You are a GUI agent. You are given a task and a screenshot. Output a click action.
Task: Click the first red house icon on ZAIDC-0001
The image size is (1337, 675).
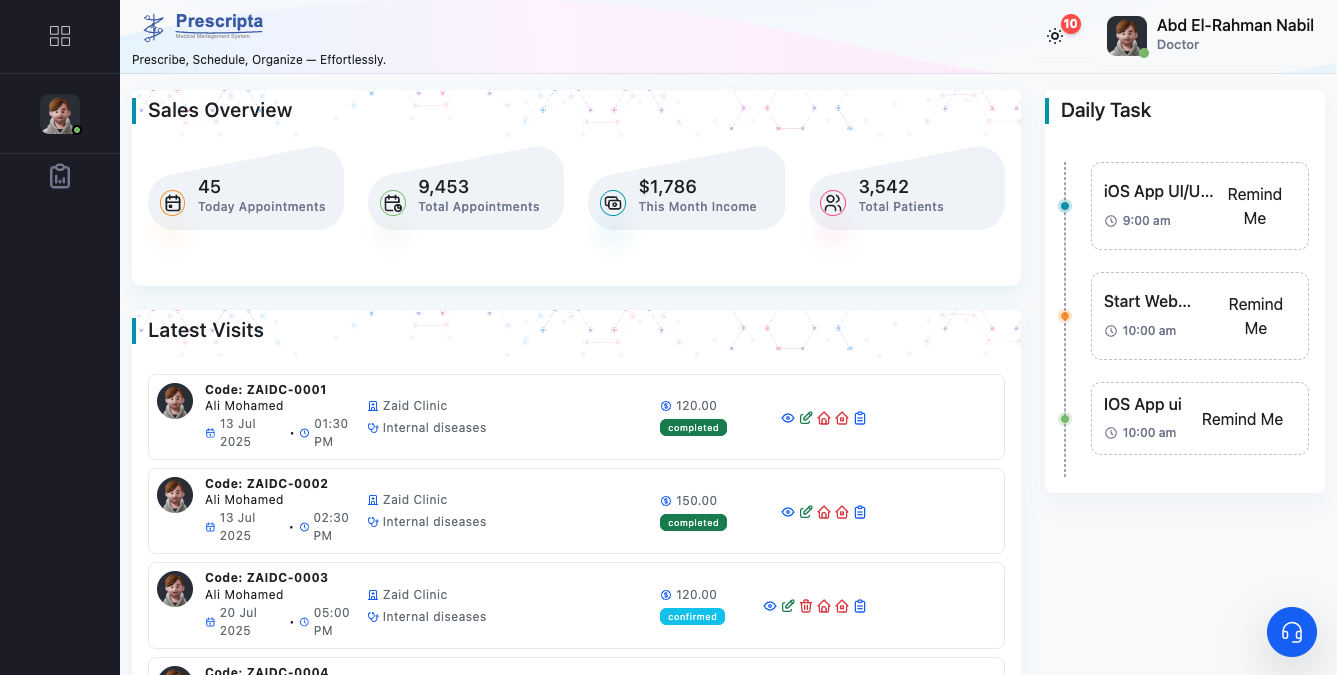[824, 418]
